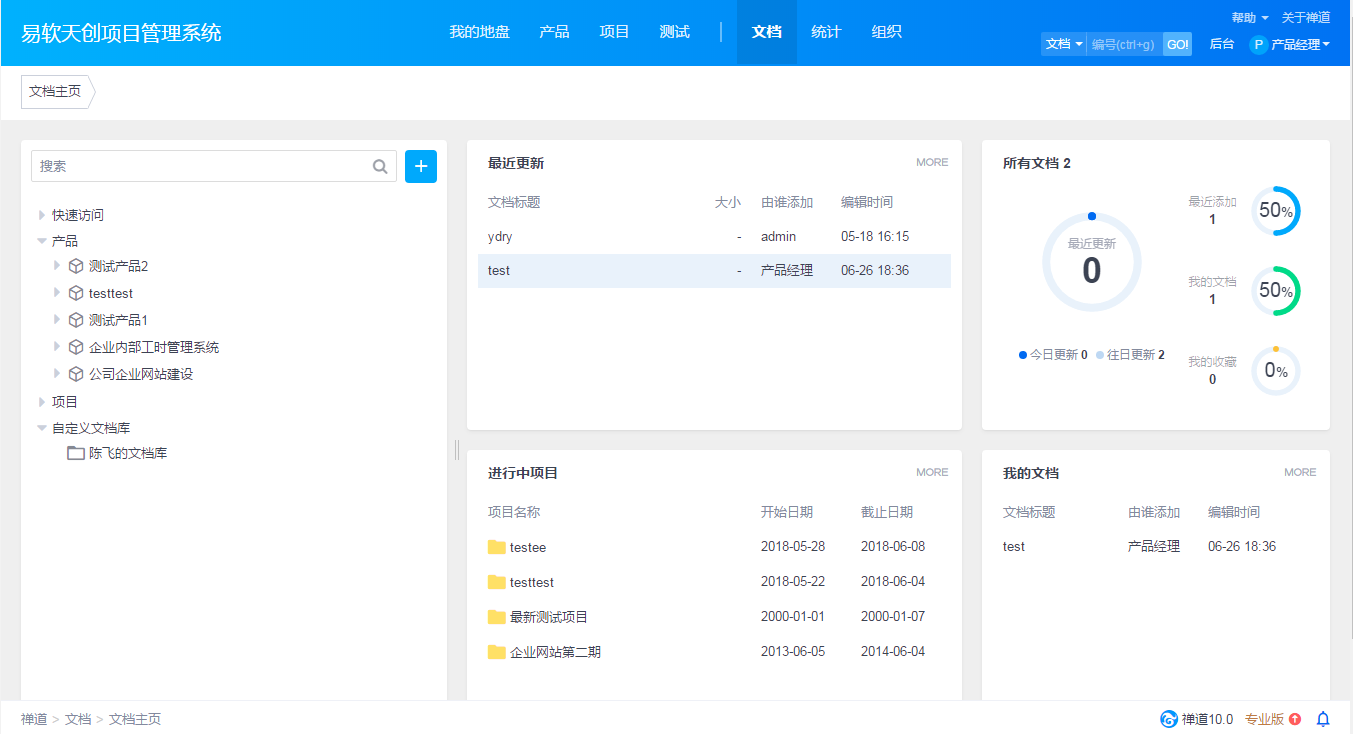
Task: Open project 企业网站第二期 name
Action: [x=555, y=652]
